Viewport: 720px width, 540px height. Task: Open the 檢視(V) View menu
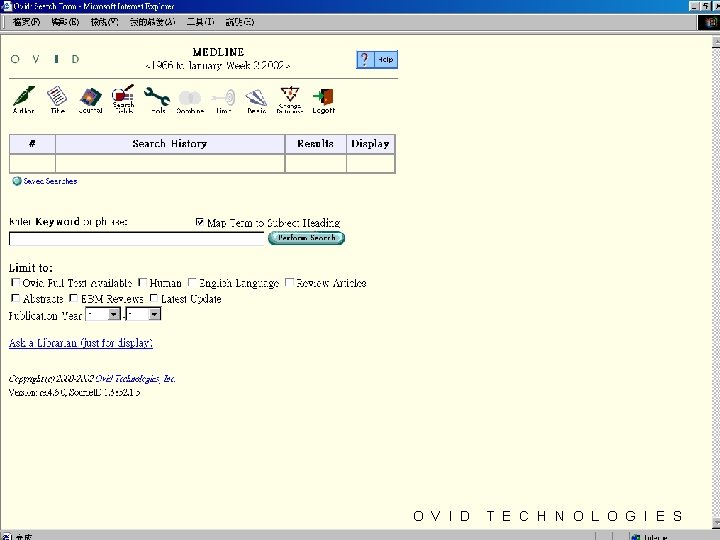coord(104,22)
